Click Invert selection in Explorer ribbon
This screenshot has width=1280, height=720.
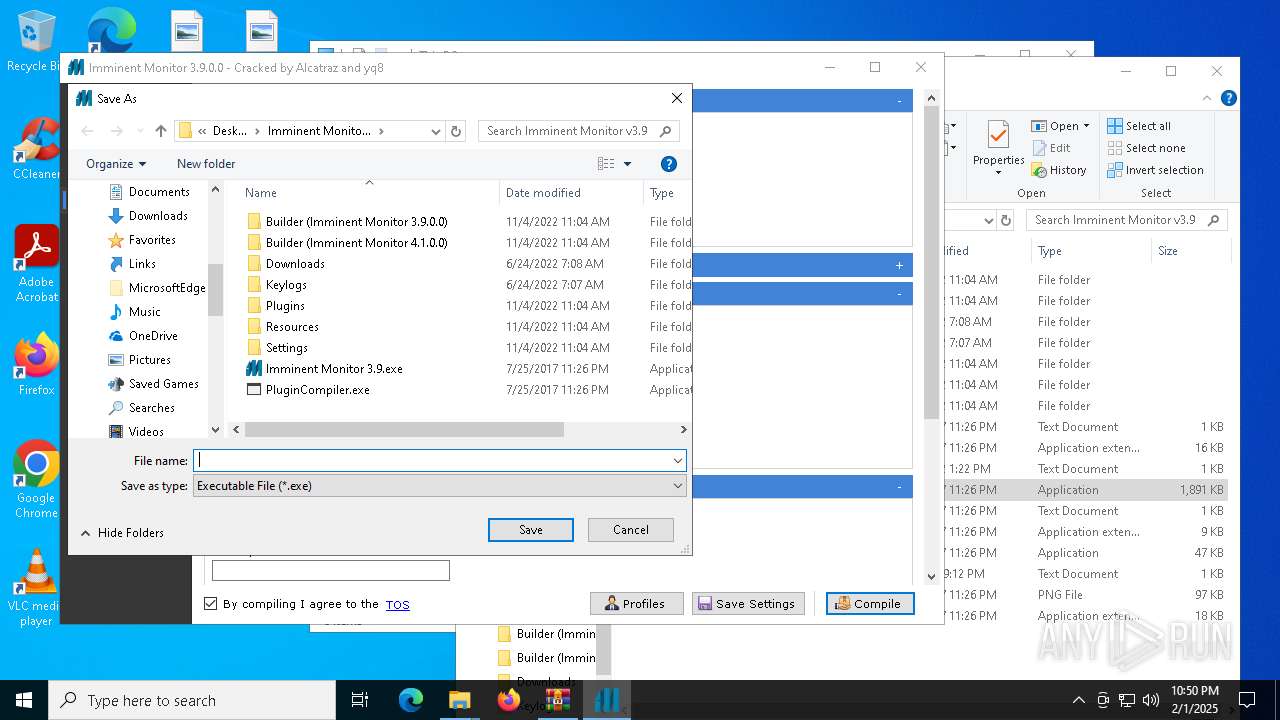(x=1155, y=170)
